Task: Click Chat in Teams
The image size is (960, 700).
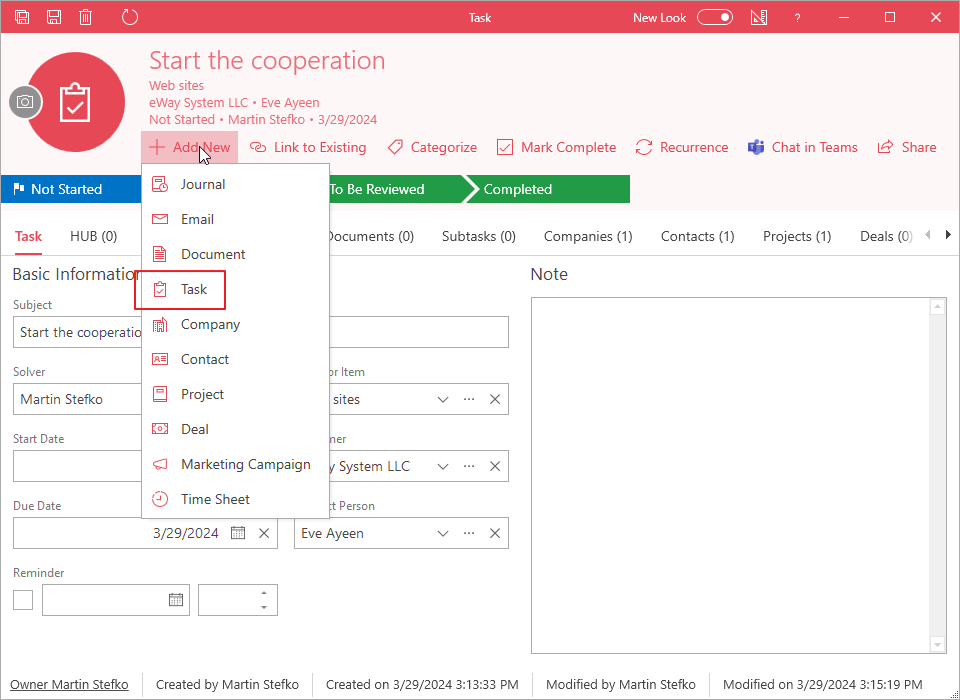Action: [x=802, y=147]
